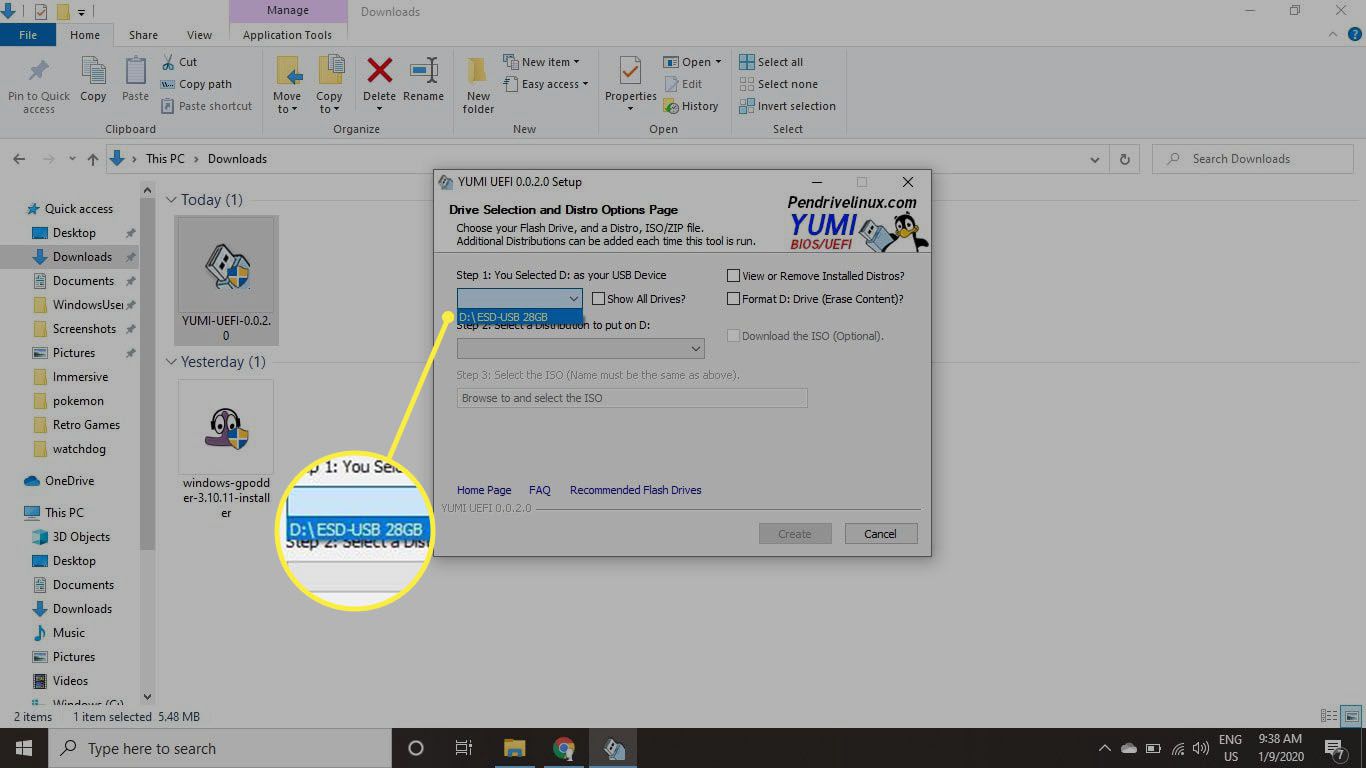1366x768 pixels.
Task: Open Chrome from the taskbar
Action: coord(564,749)
